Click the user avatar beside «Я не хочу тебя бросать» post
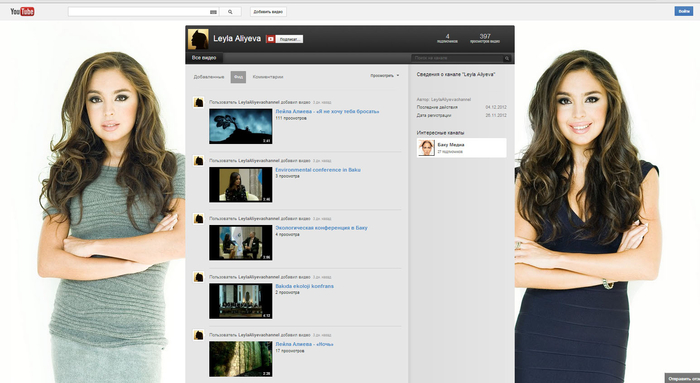700x383 pixels. 199,102
